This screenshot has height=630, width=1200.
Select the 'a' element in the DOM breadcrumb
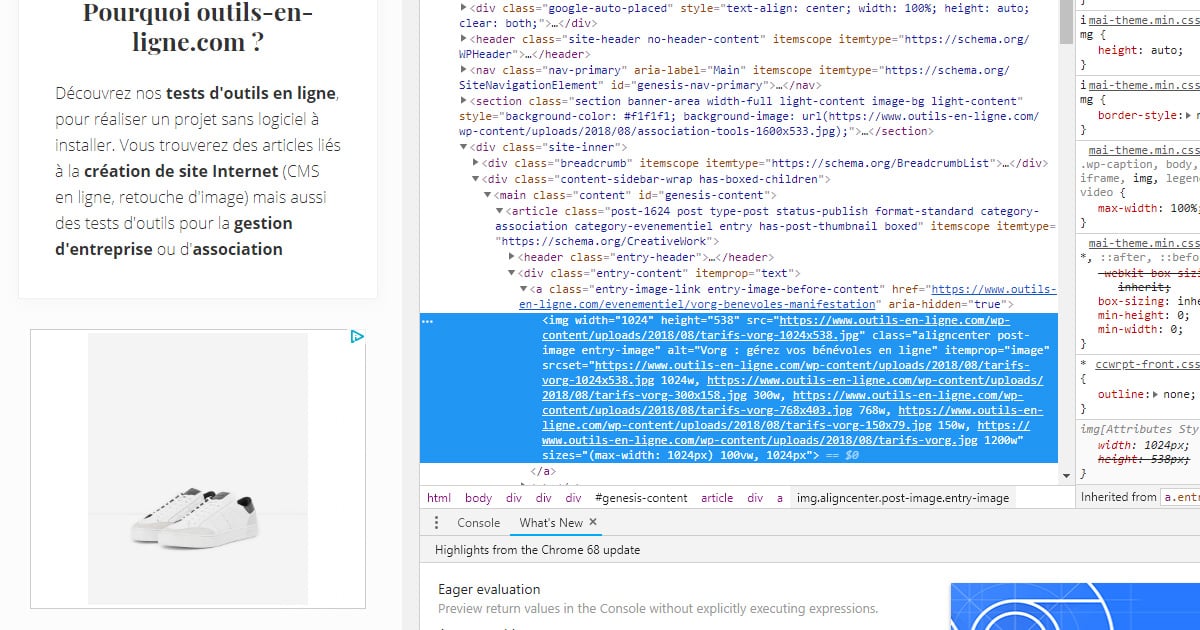pyautogui.click(x=780, y=497)
